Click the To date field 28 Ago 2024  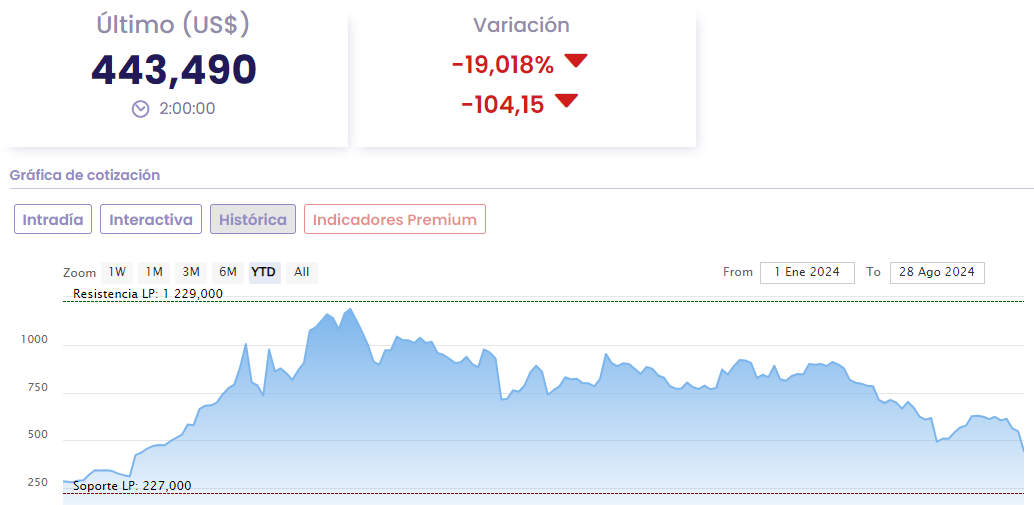[x=936, y=272]
